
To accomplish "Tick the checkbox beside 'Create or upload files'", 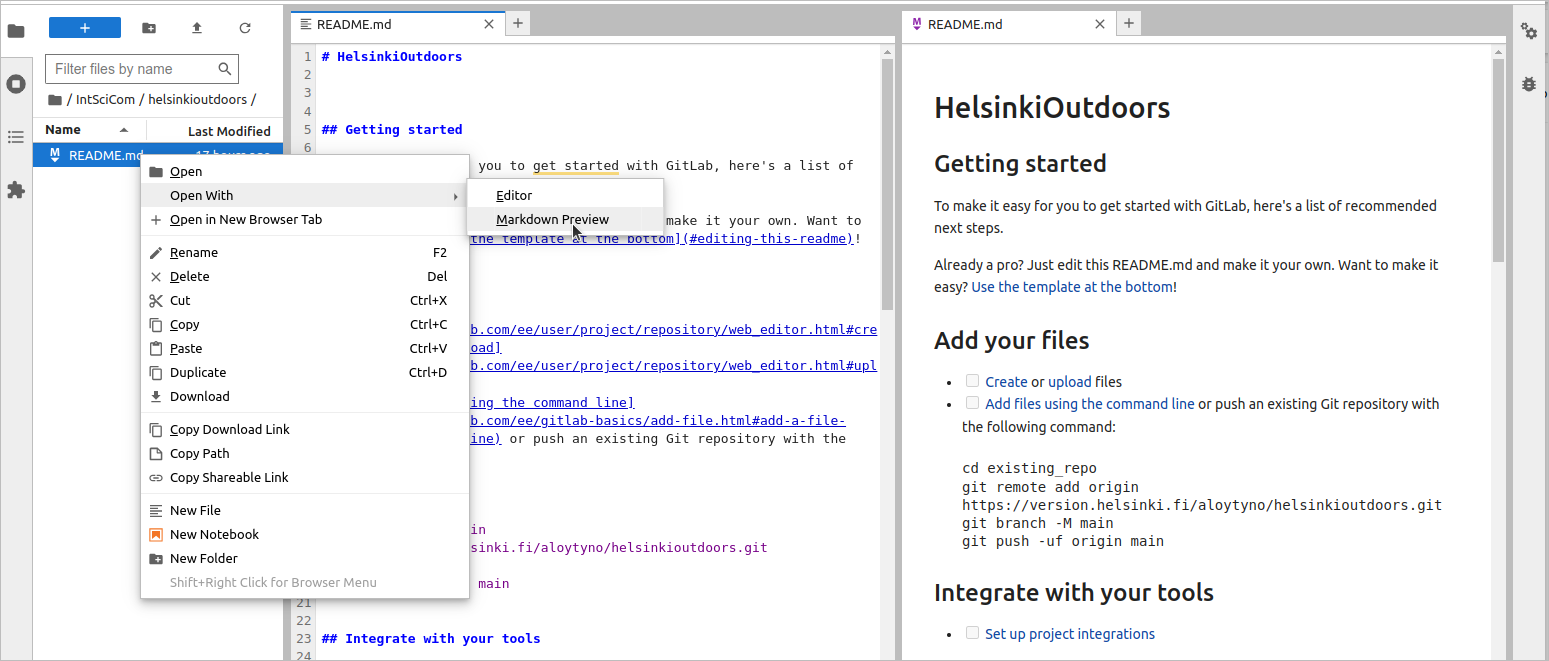I will (x=972, y=381).
